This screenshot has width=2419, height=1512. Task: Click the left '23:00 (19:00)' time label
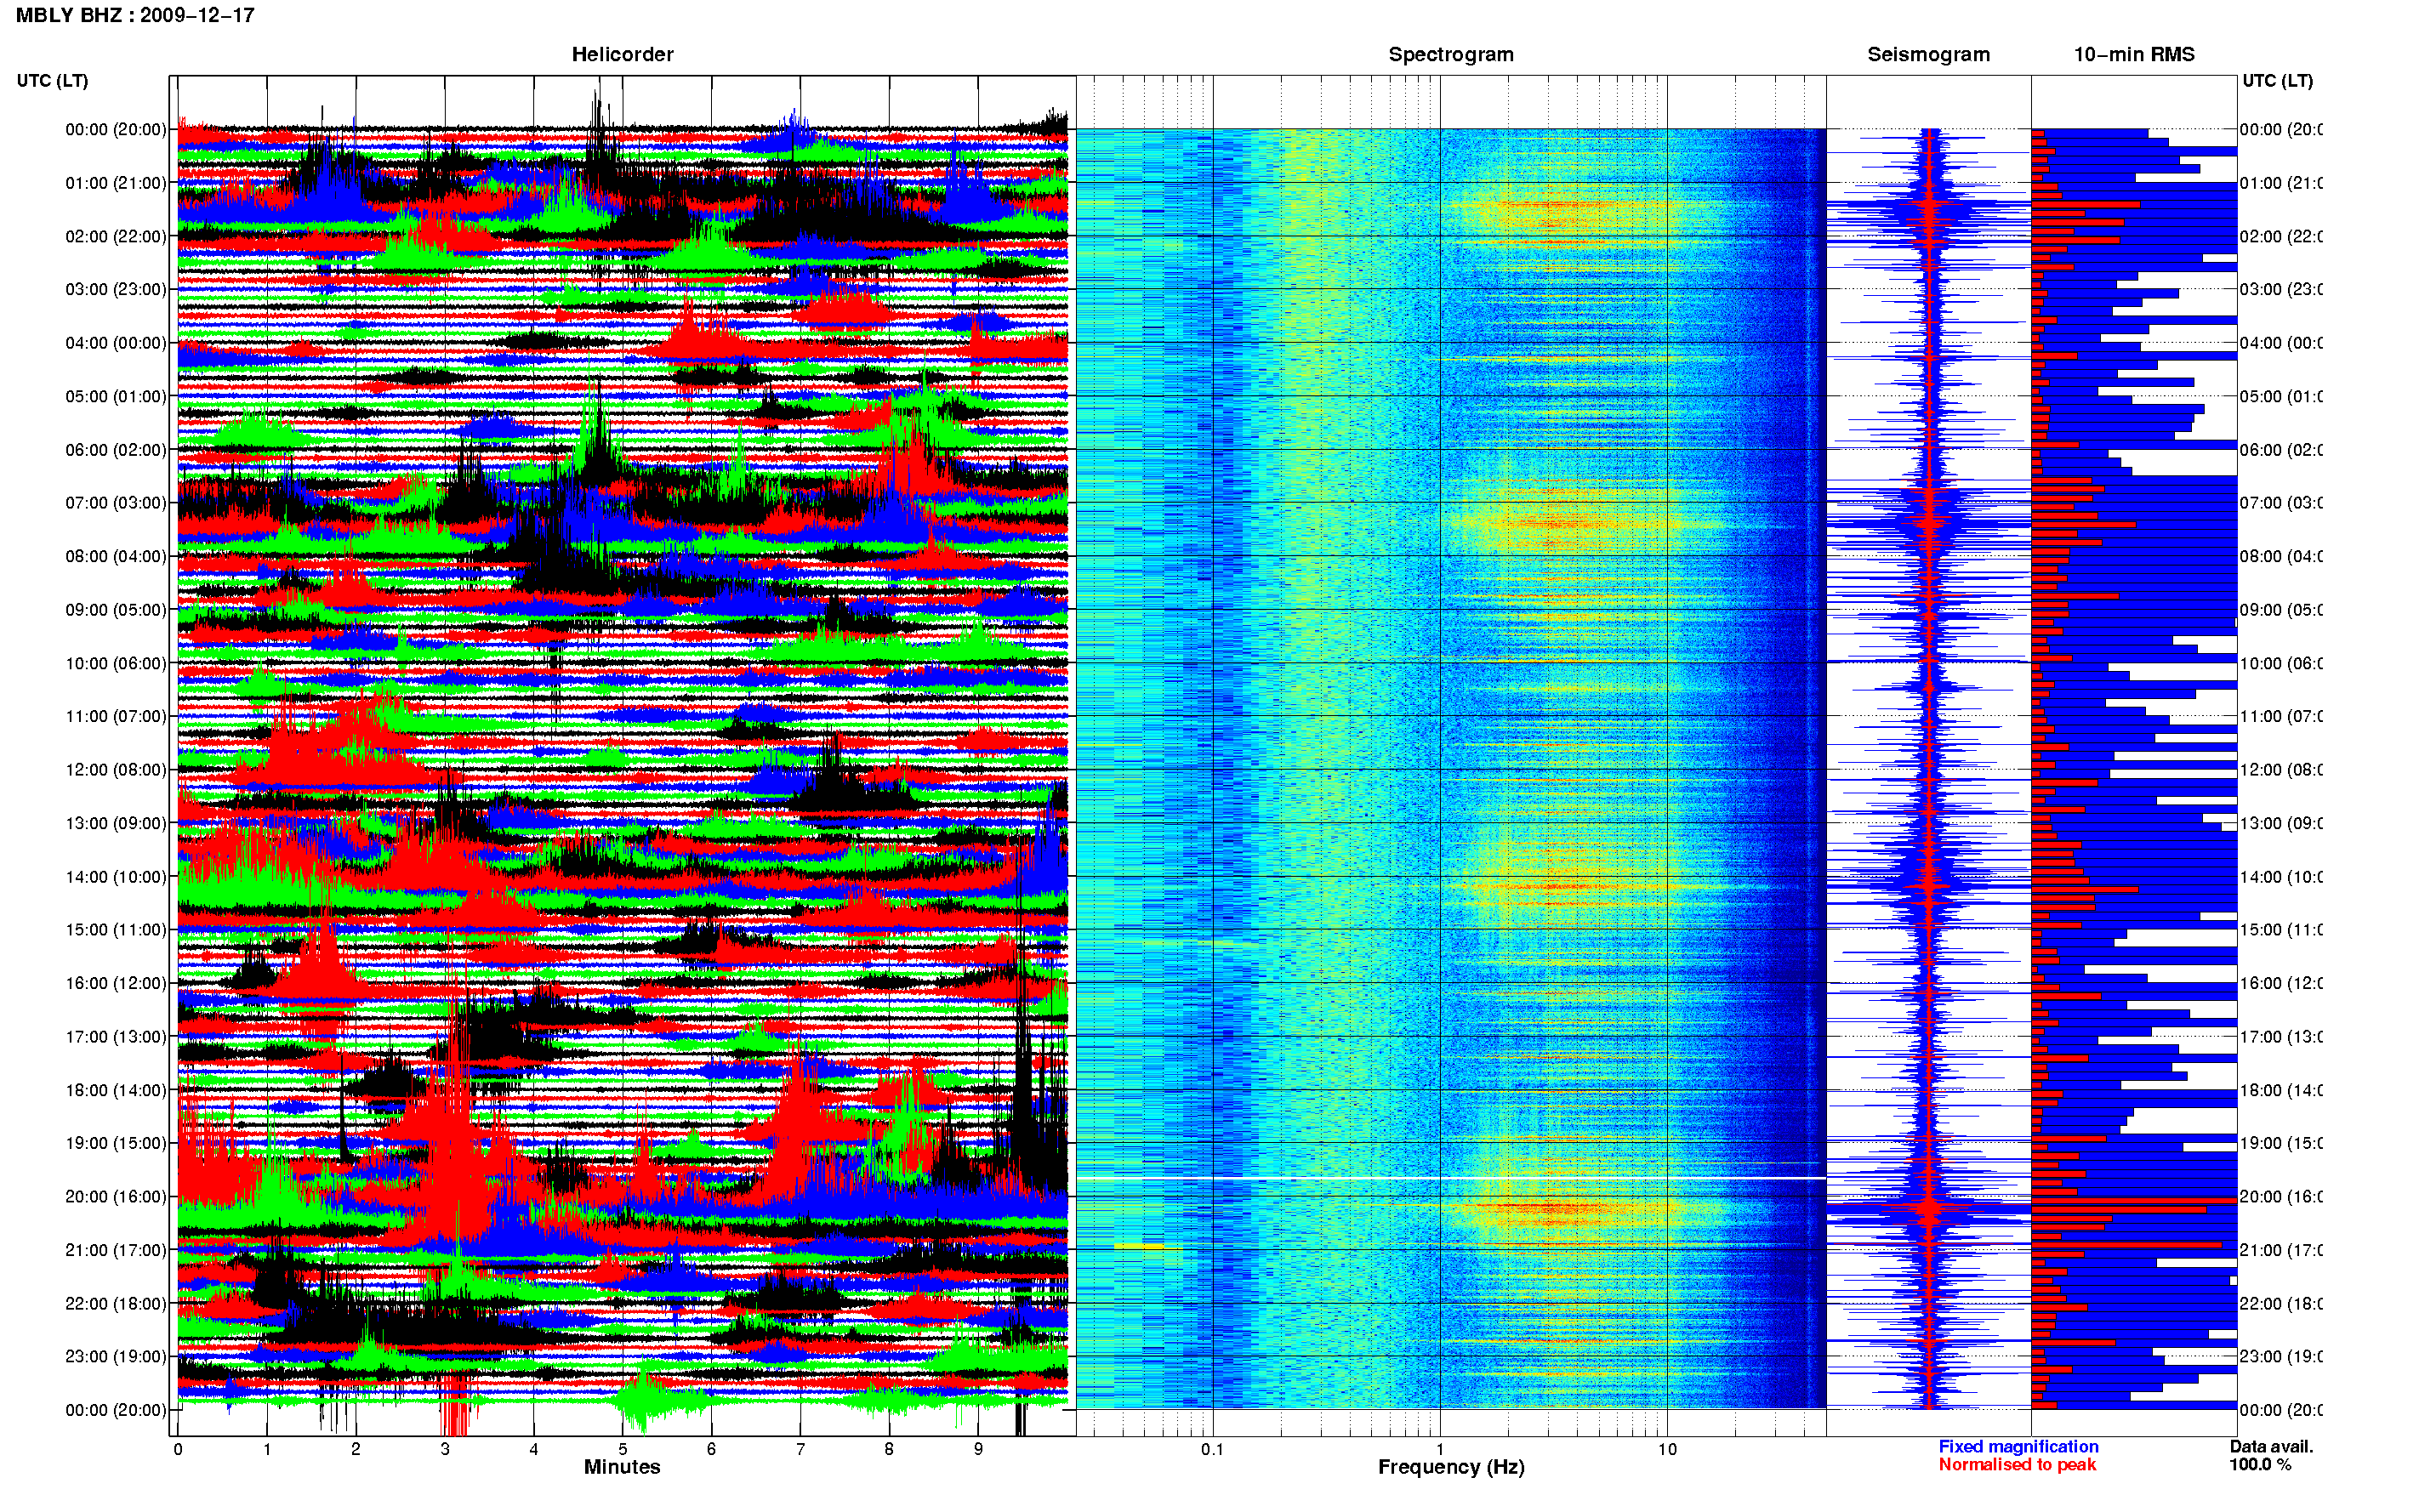(116, 1356)
